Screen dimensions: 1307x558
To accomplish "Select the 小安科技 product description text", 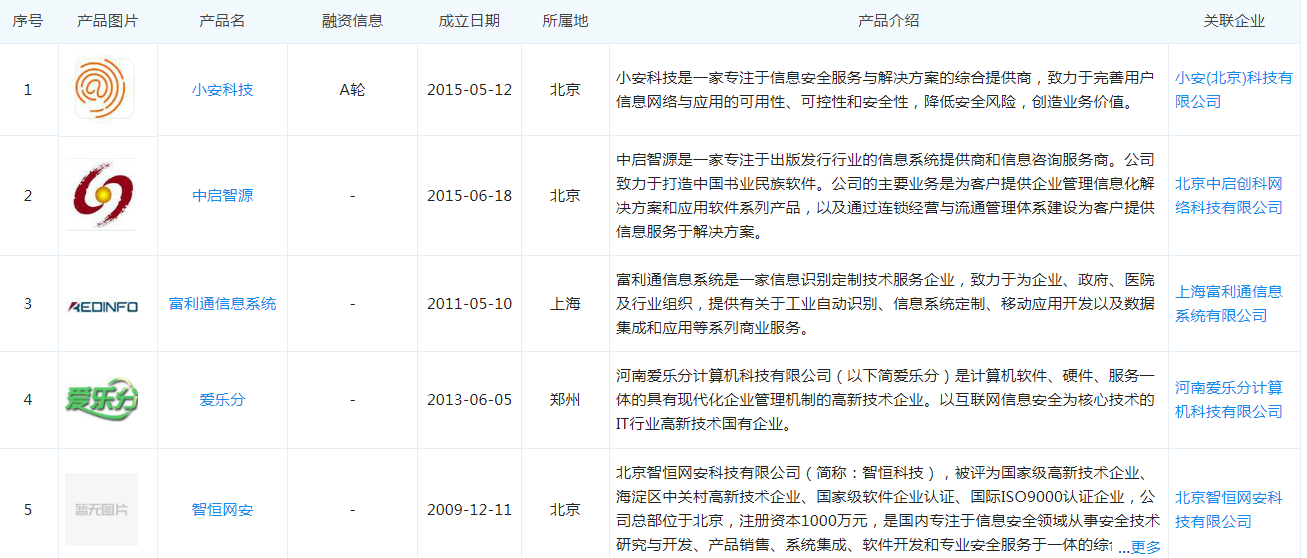I will (886, 89).
